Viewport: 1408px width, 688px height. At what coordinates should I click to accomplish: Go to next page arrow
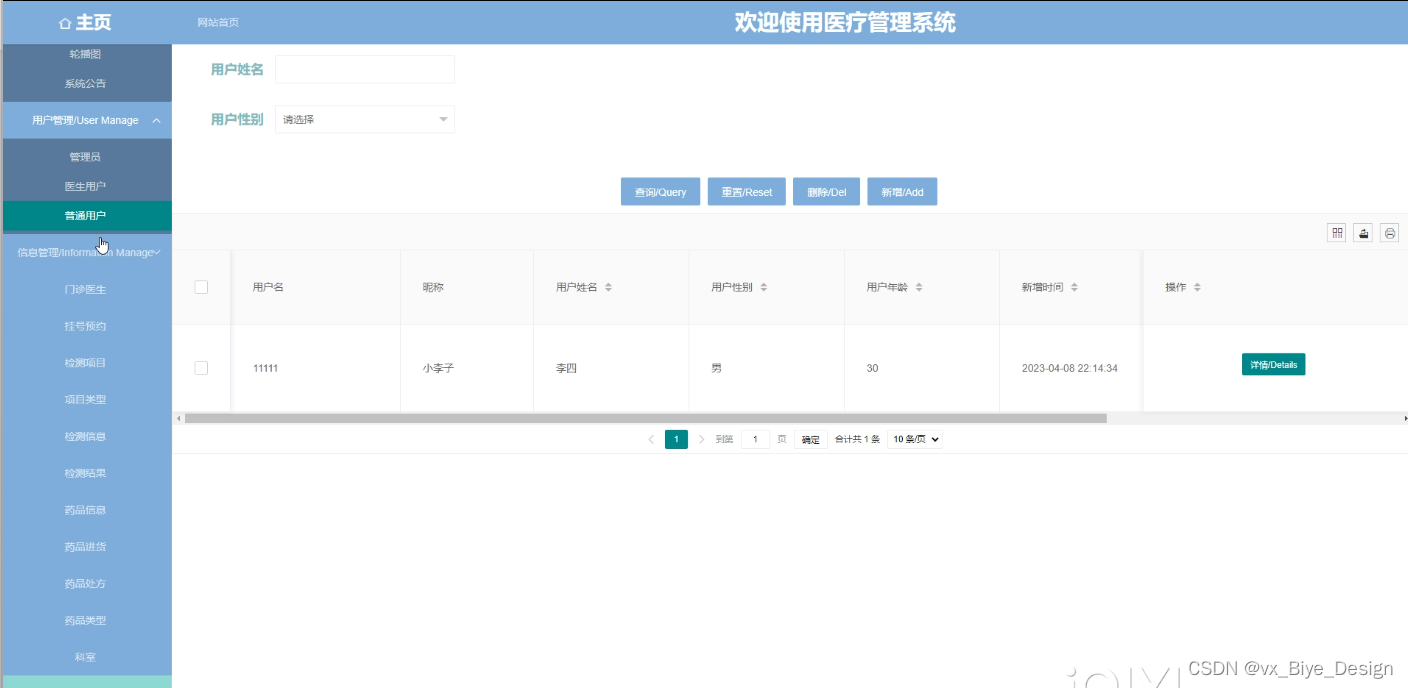701,439
